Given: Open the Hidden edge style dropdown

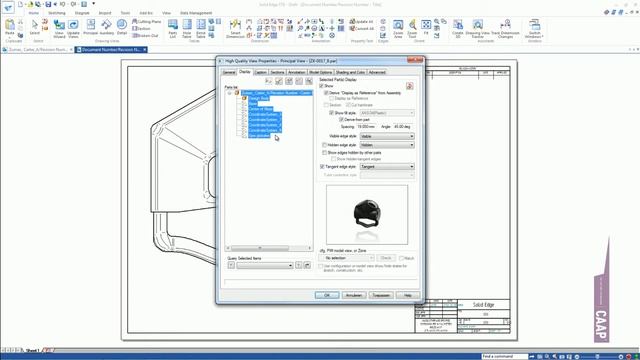Looking at the screenshot, I should coord(387,145).
